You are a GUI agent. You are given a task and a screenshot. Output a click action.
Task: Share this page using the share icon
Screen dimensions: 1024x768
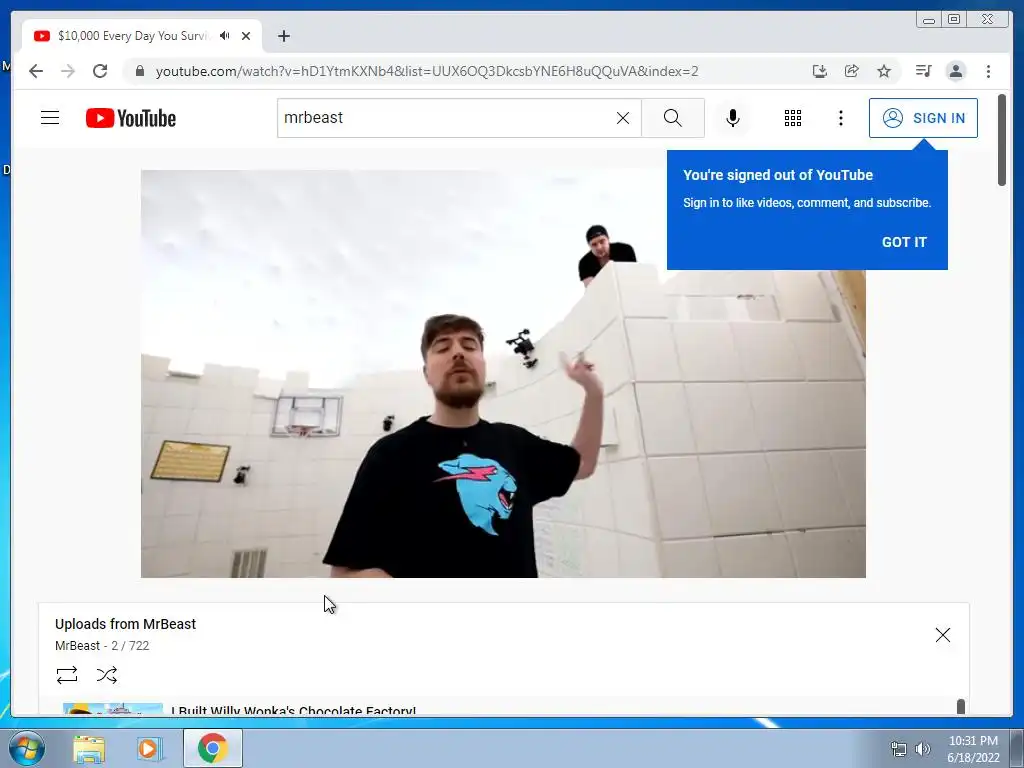pos(852,71)
